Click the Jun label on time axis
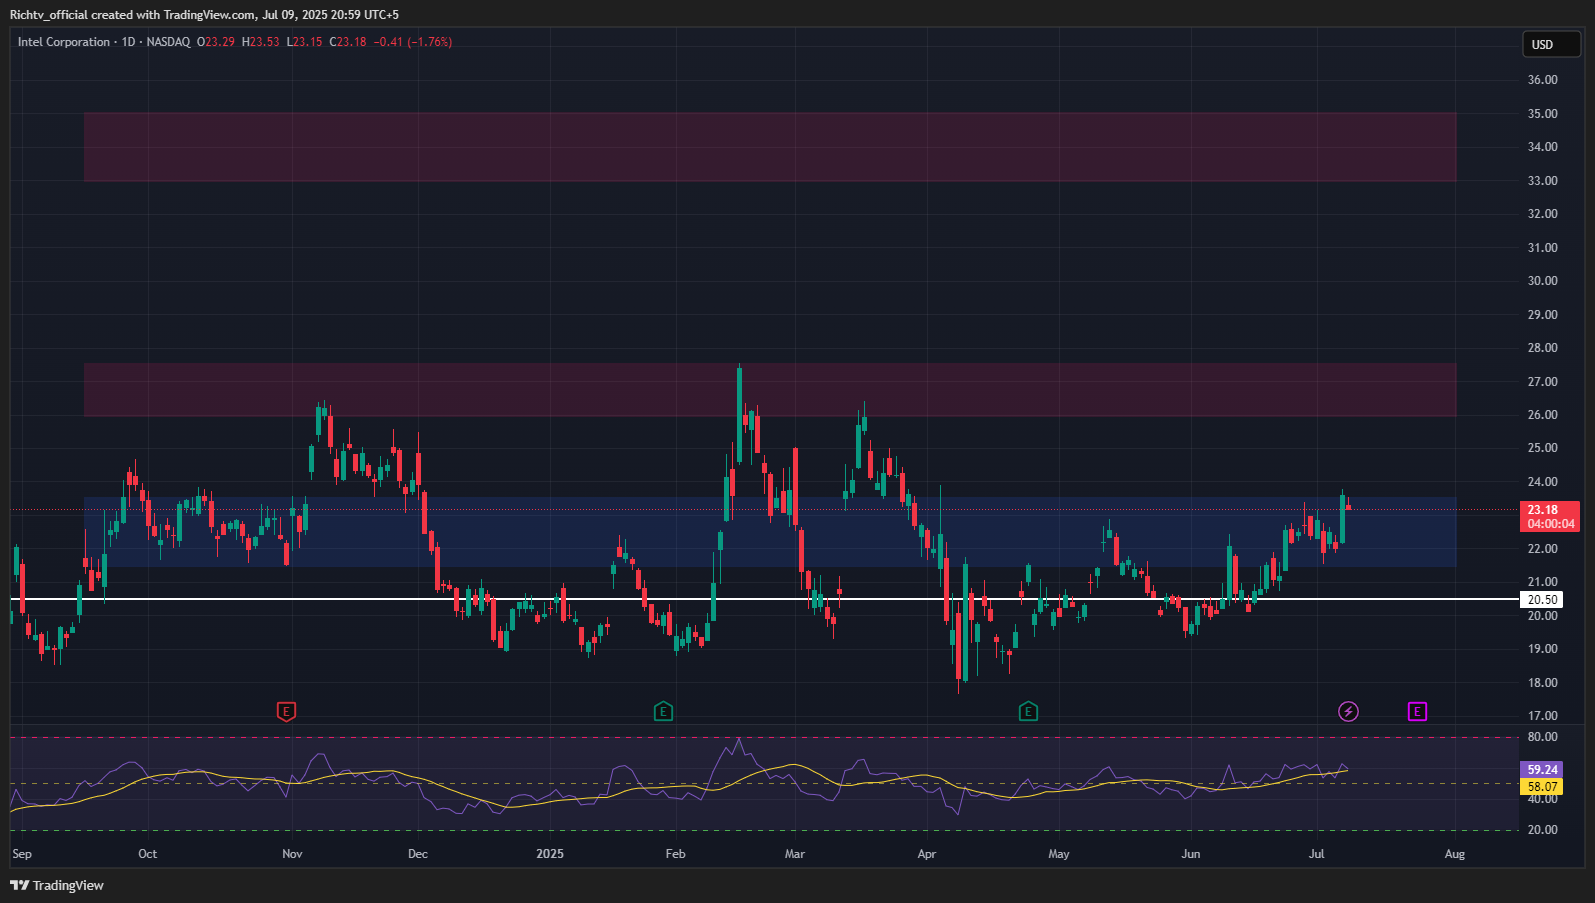Viewport: 1595px width, 903px height. (1191, 854)
